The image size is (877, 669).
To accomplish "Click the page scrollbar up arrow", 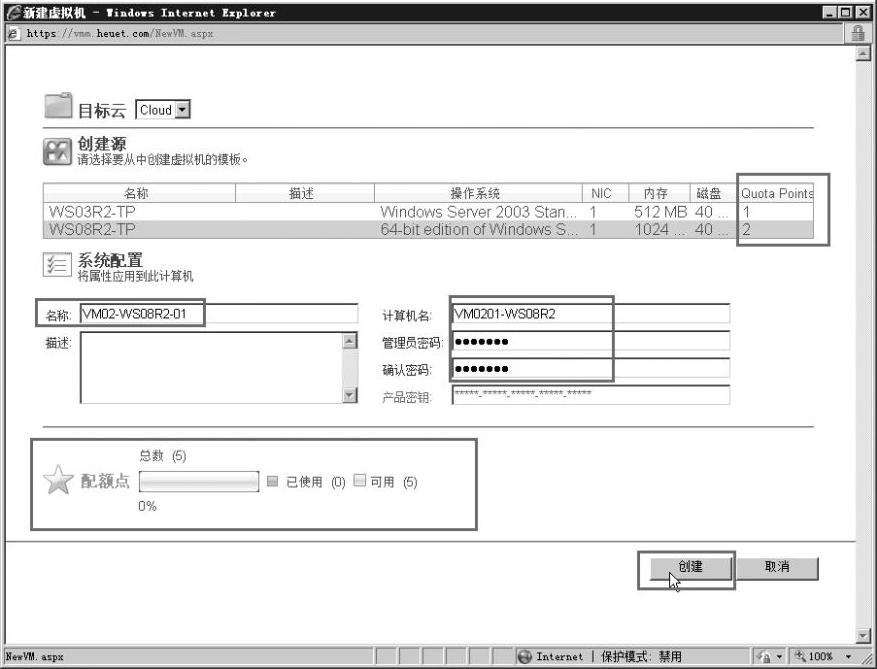I will click(863, 53).
